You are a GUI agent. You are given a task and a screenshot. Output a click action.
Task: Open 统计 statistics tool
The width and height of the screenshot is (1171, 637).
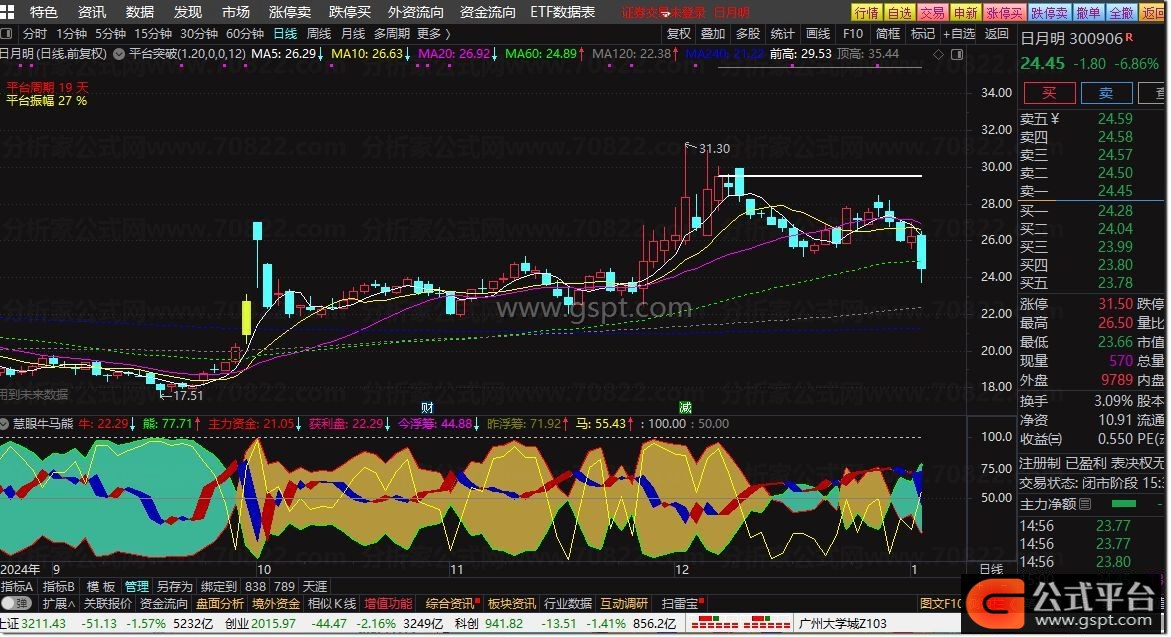coord(782,34)
